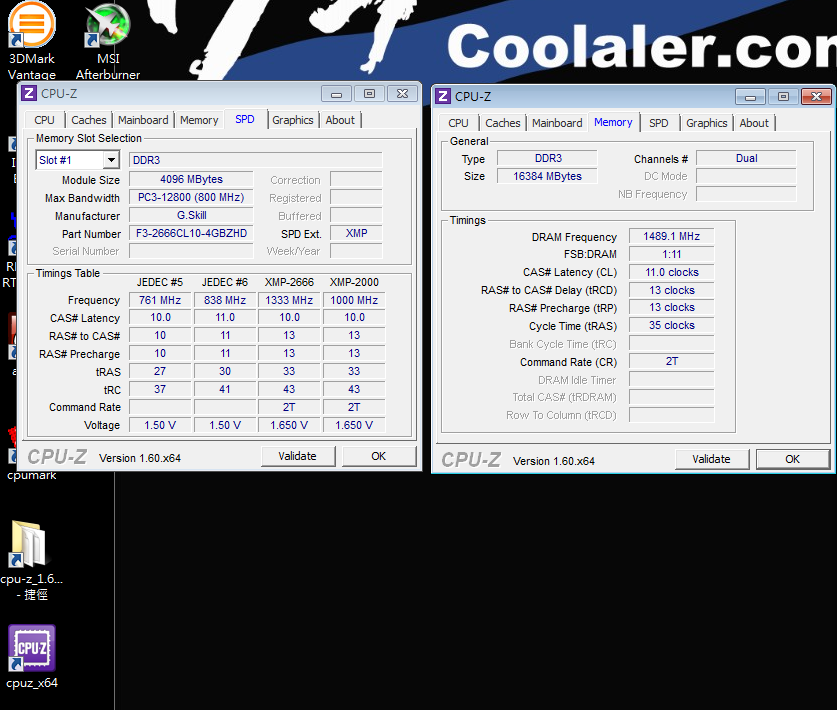The height and width of the screenshot is (710, 837).
Task: Open the Caches tab in the SPD window
Action: click(89, 120)
